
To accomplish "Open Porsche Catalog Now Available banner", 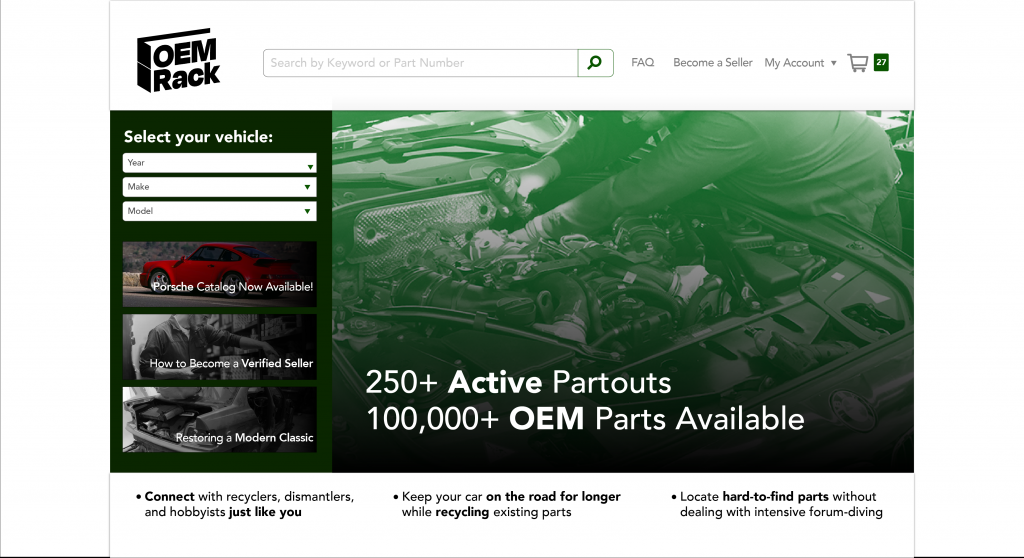I will pyautogui.click(x=219, y=273).
